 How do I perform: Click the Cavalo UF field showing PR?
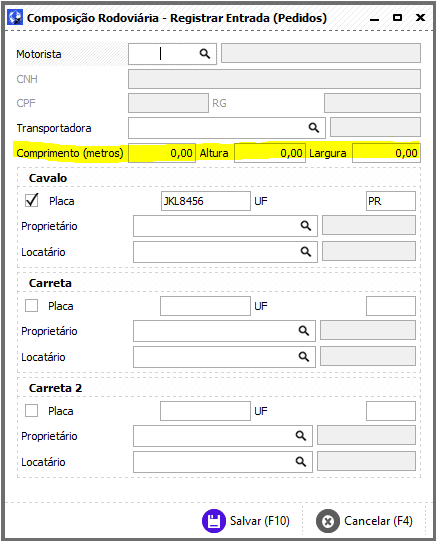tap(391, 201)
